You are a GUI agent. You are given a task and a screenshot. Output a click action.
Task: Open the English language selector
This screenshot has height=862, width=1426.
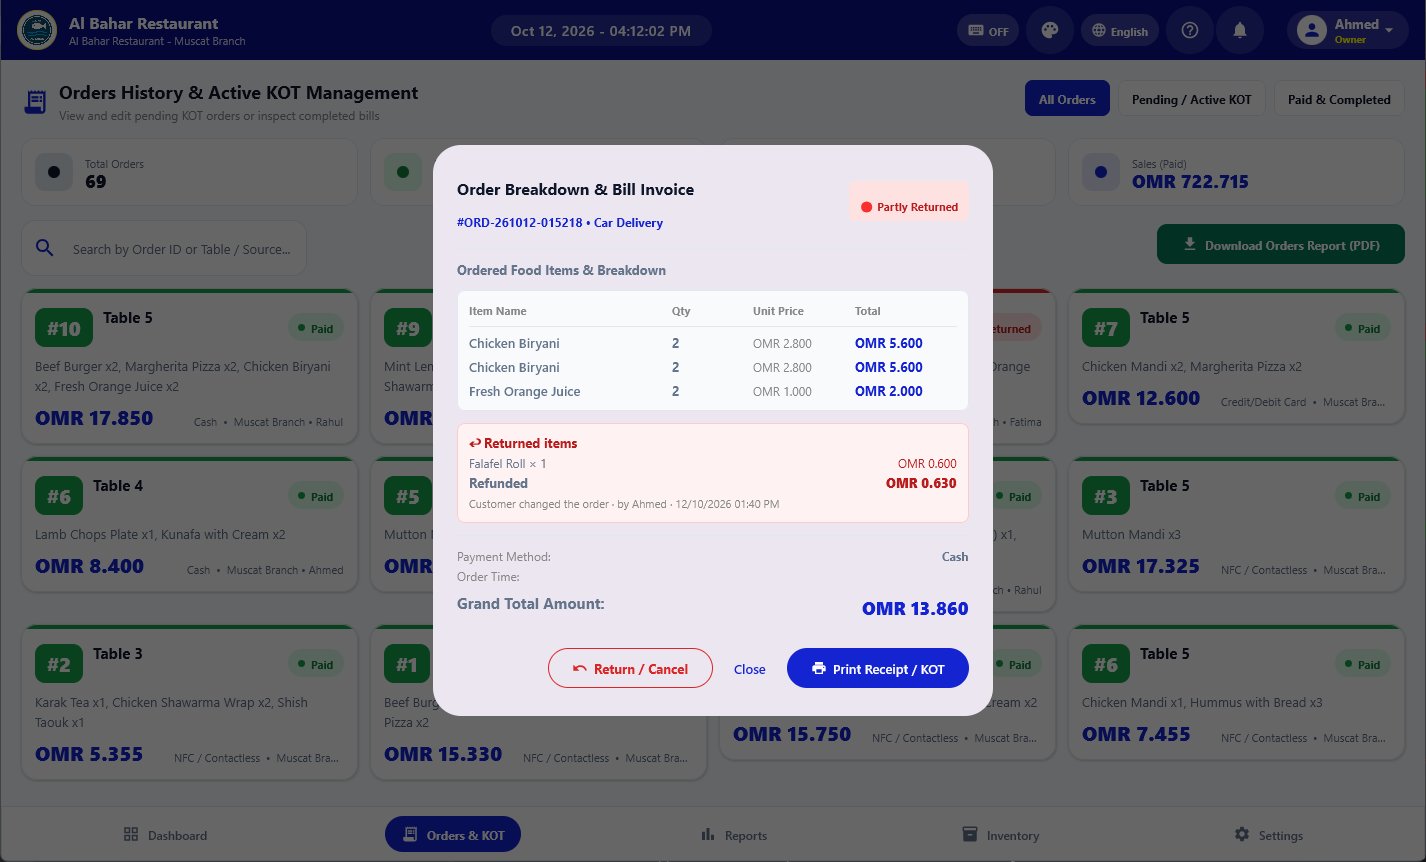tap(1120, 31)
